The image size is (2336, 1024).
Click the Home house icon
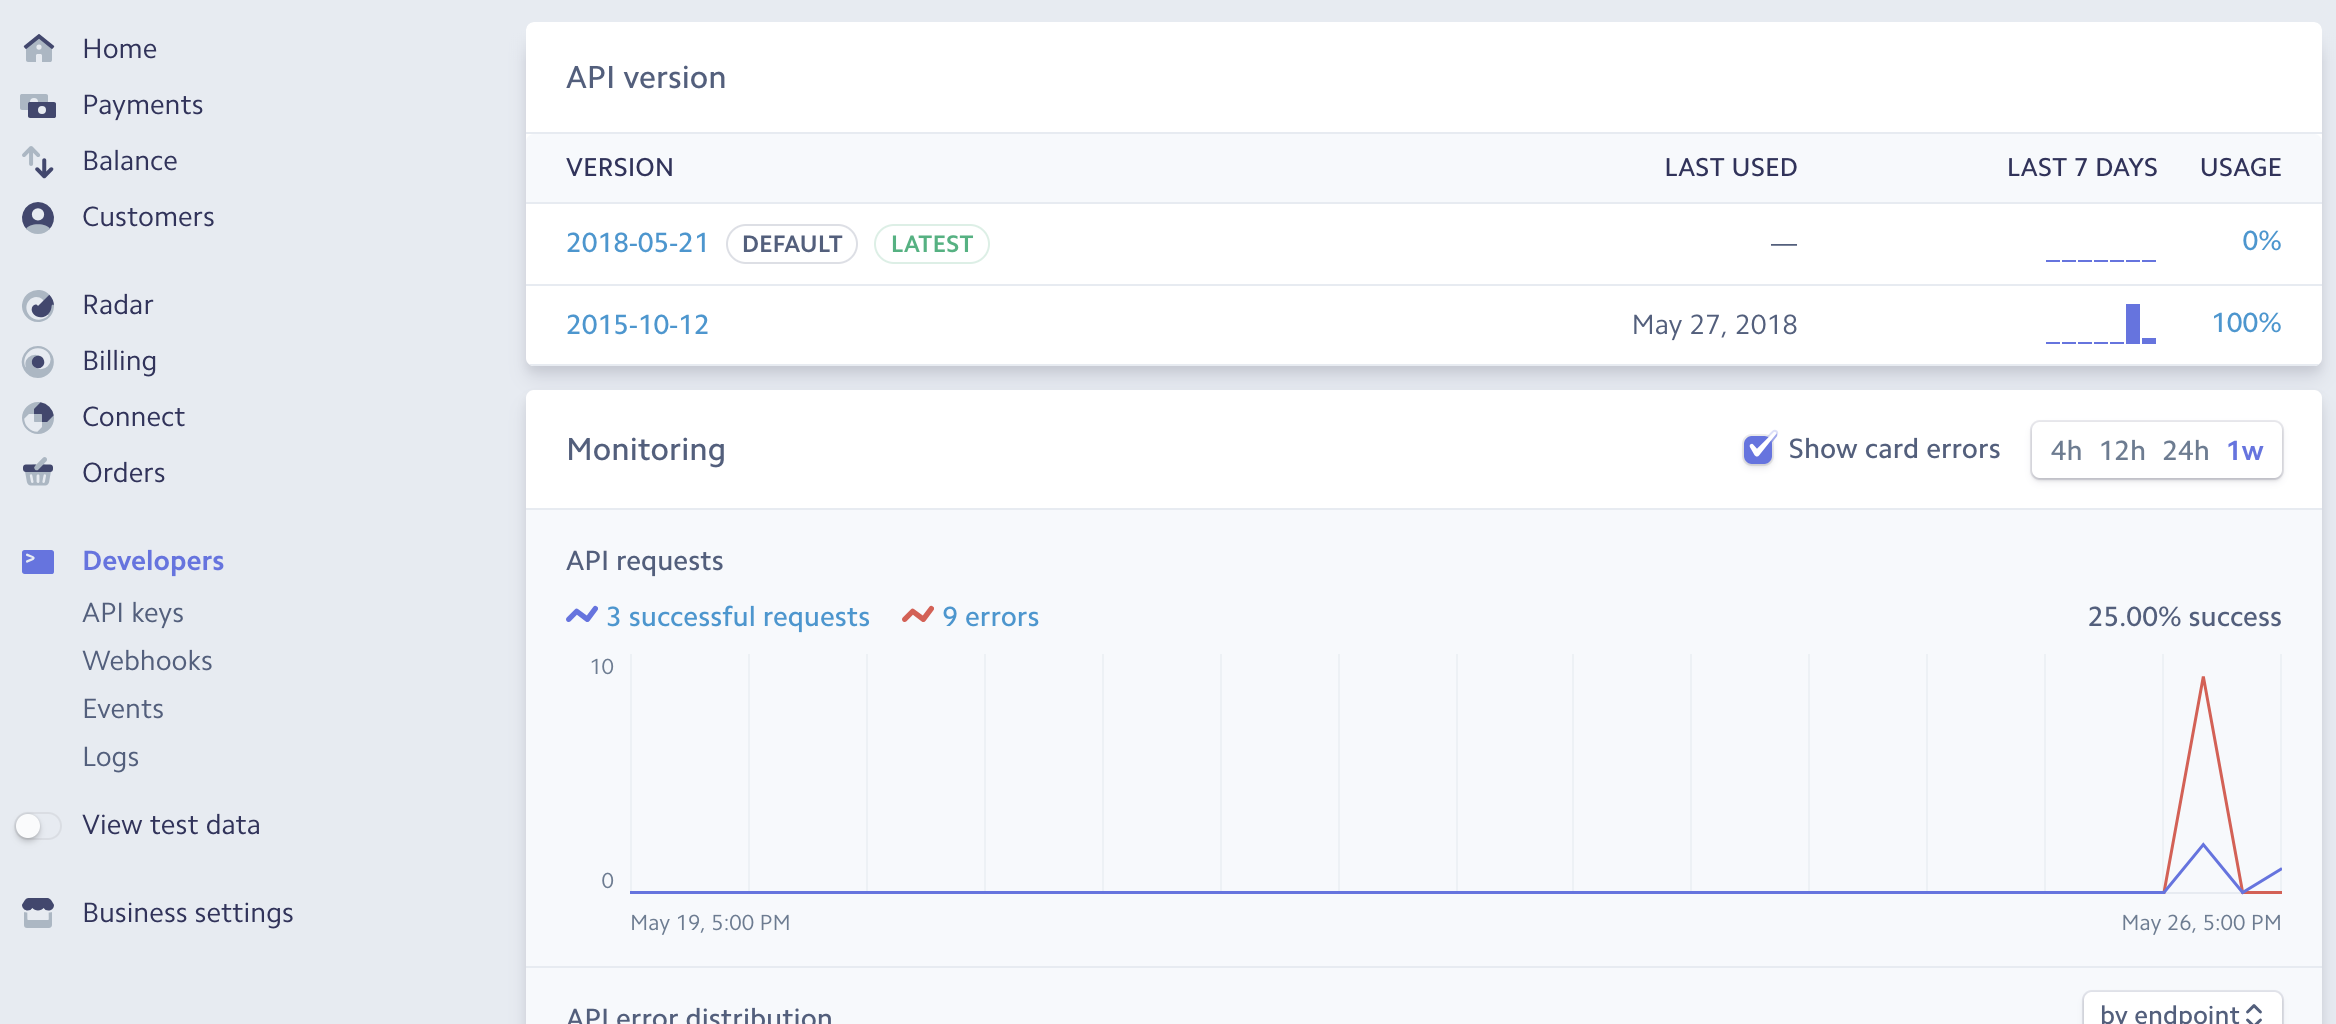(38, 48)
